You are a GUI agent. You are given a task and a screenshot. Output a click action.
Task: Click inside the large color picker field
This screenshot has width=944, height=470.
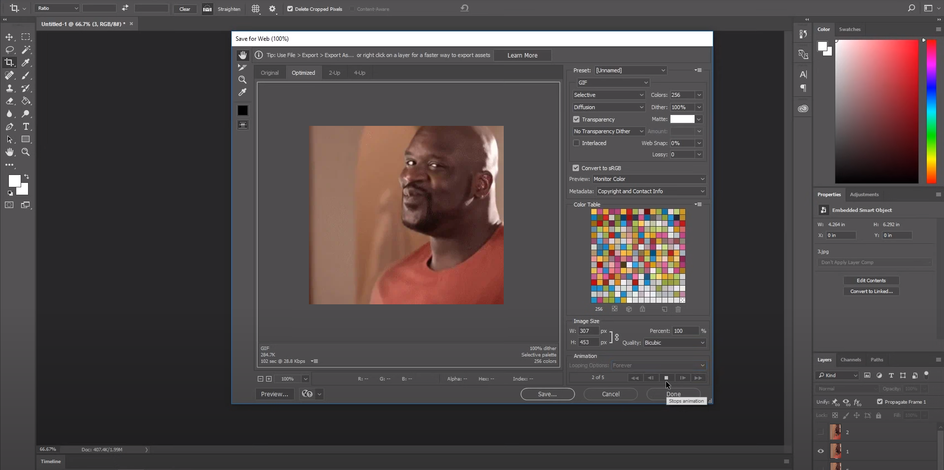(x=877, y=112)
